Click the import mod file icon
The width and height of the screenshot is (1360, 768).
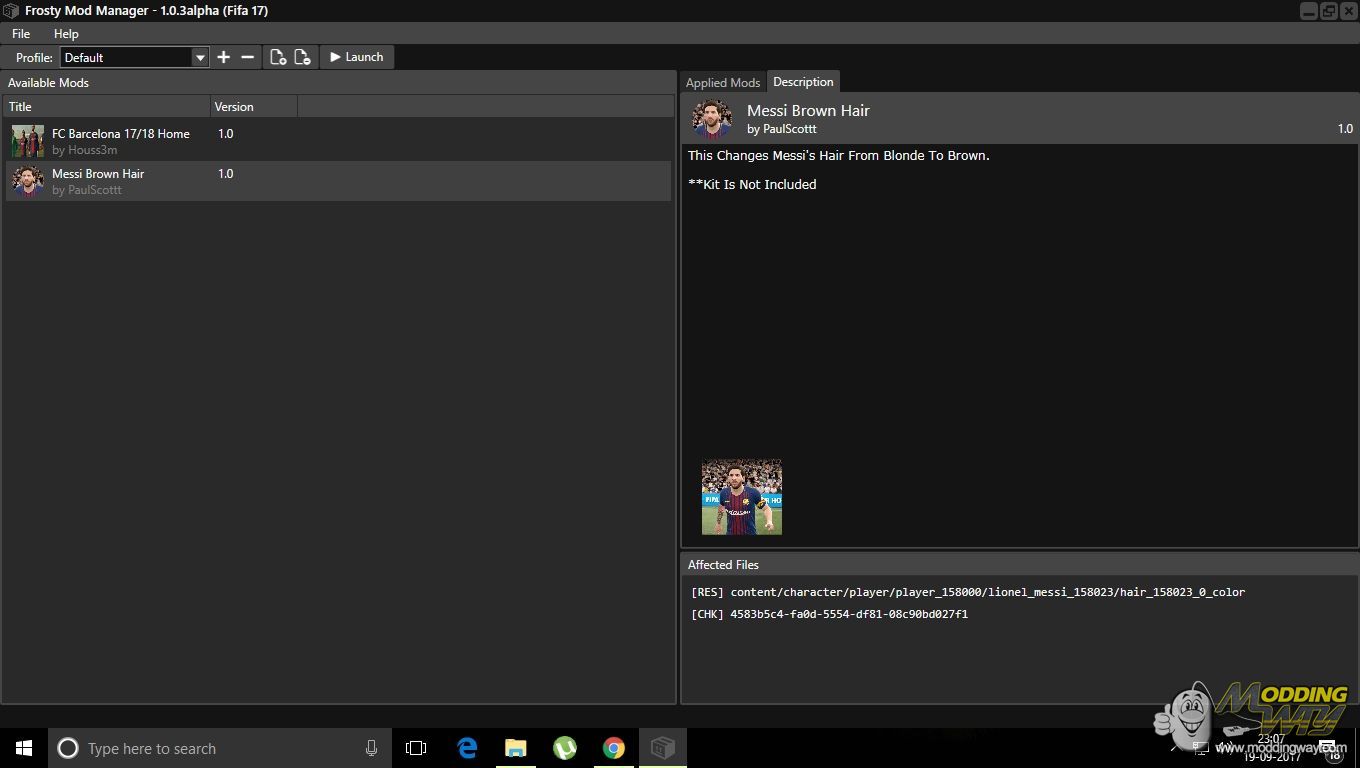(x=278, y=57)
